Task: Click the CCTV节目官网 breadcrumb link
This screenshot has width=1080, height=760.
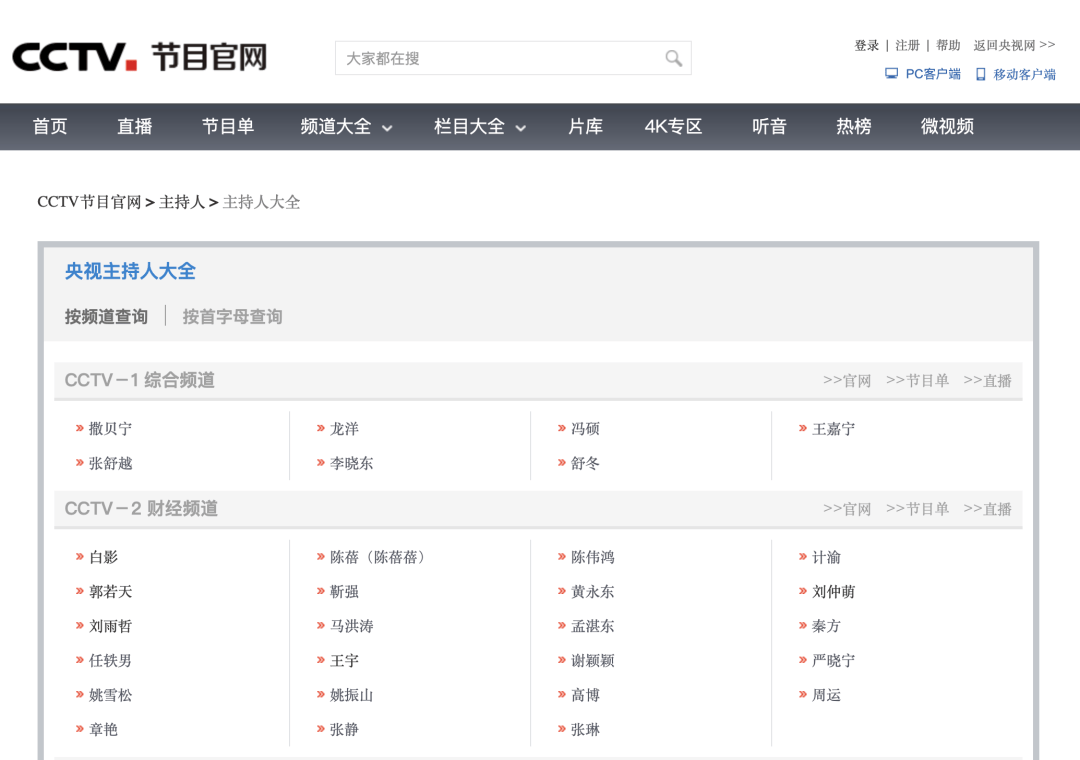Action: 89,202
